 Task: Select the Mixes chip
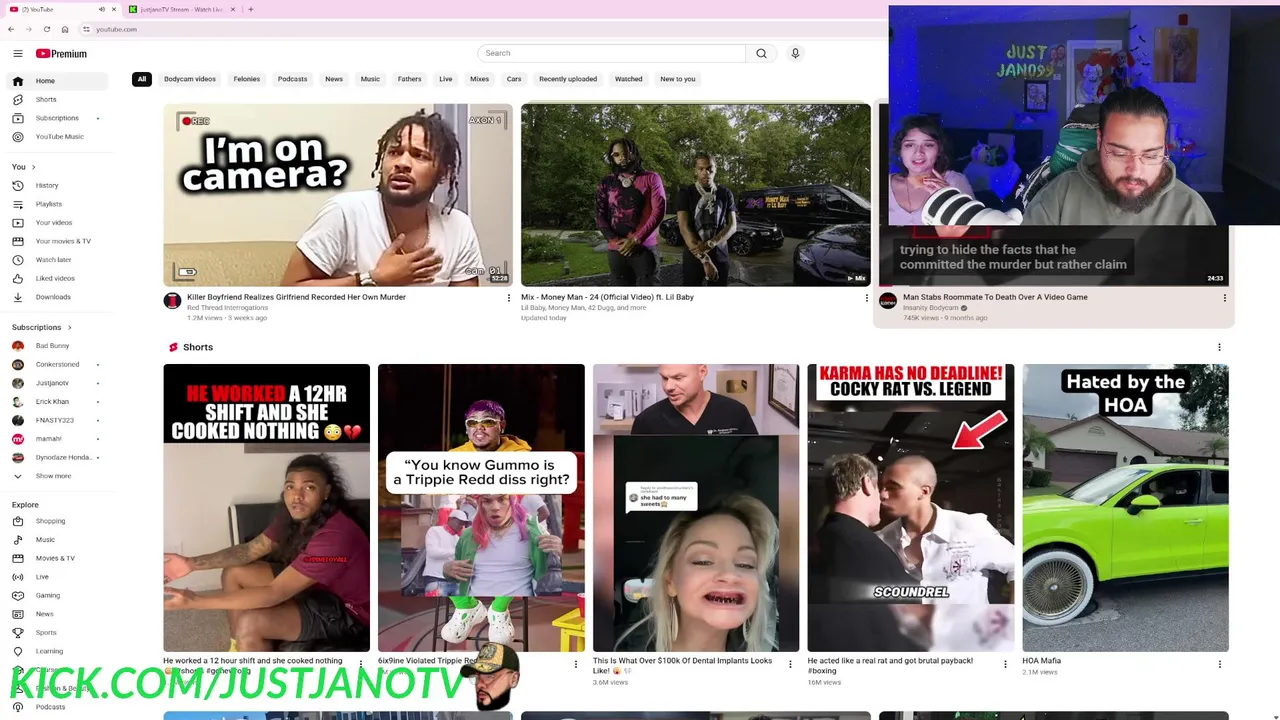click(x=479, y=79)
